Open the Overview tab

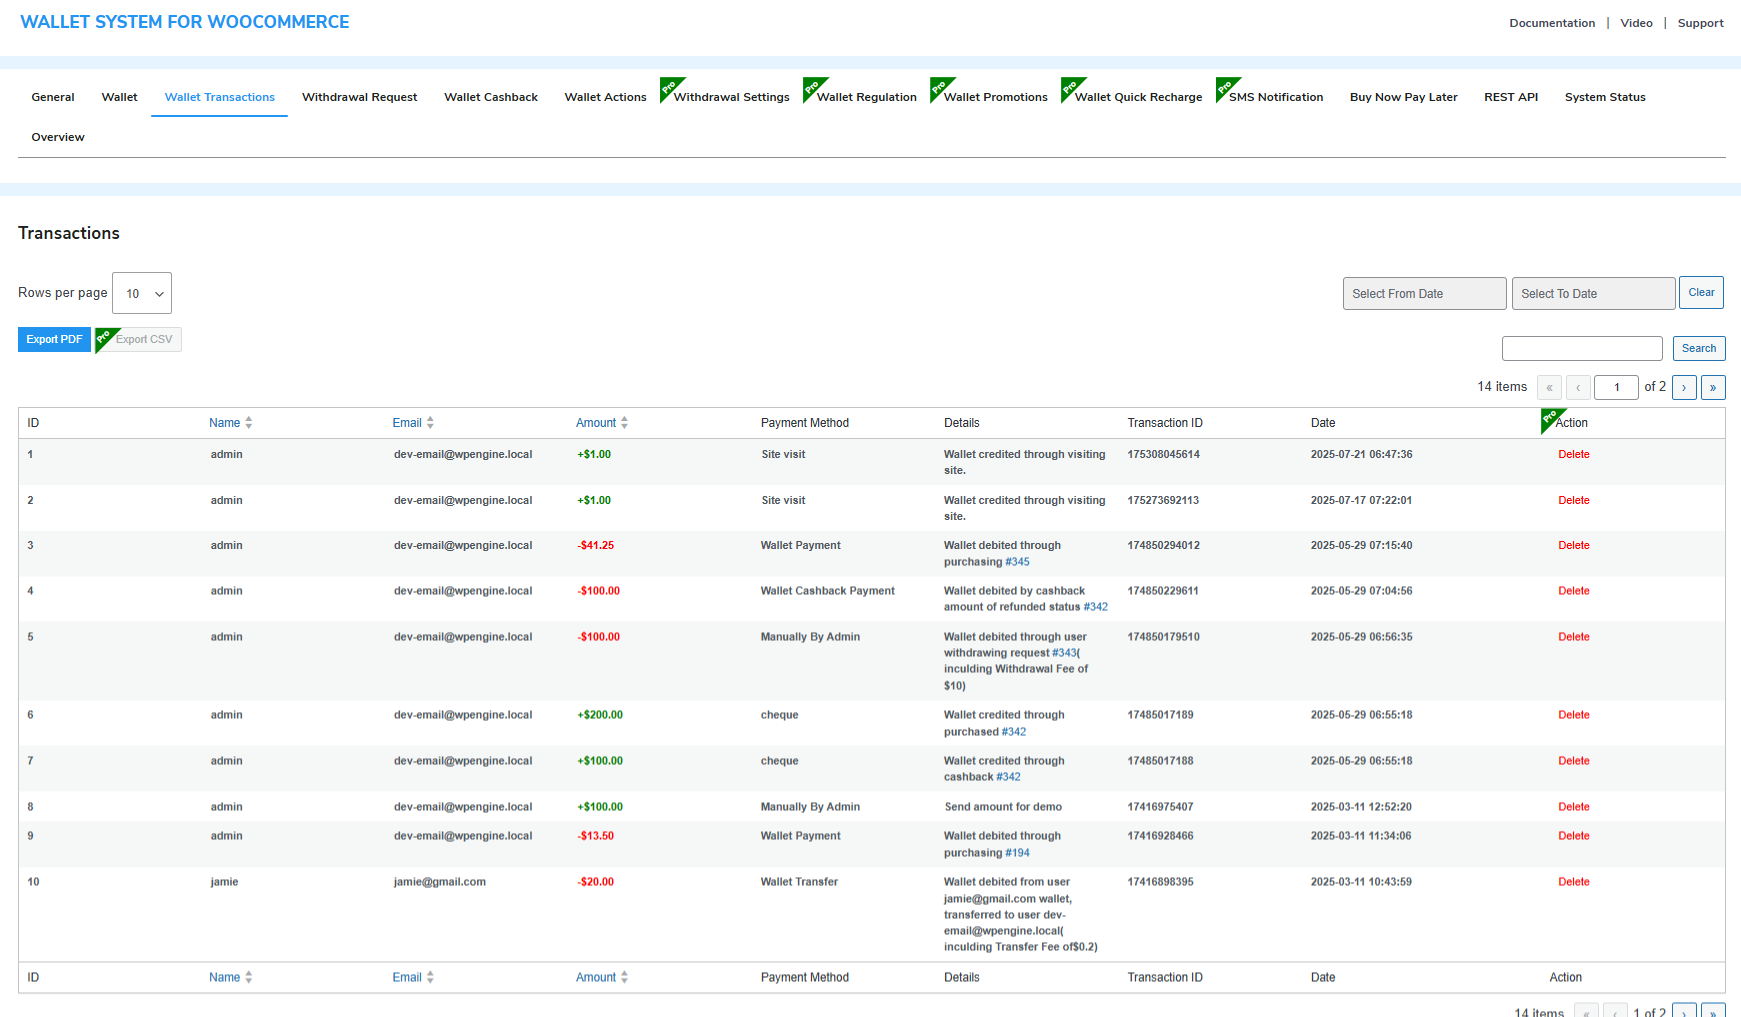click(x=58, y=137)
